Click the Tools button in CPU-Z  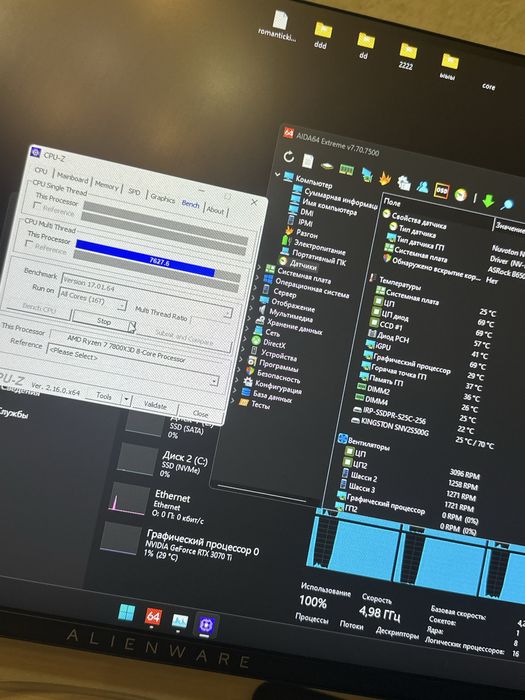(104, 396)
